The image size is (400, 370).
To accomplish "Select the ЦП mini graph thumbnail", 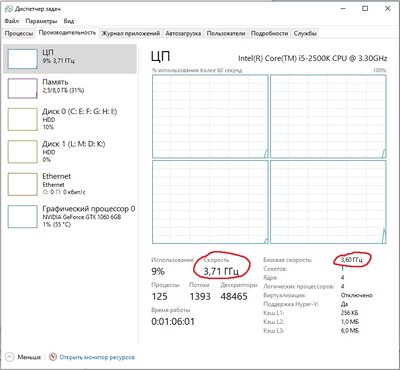I will click(22, 59).
